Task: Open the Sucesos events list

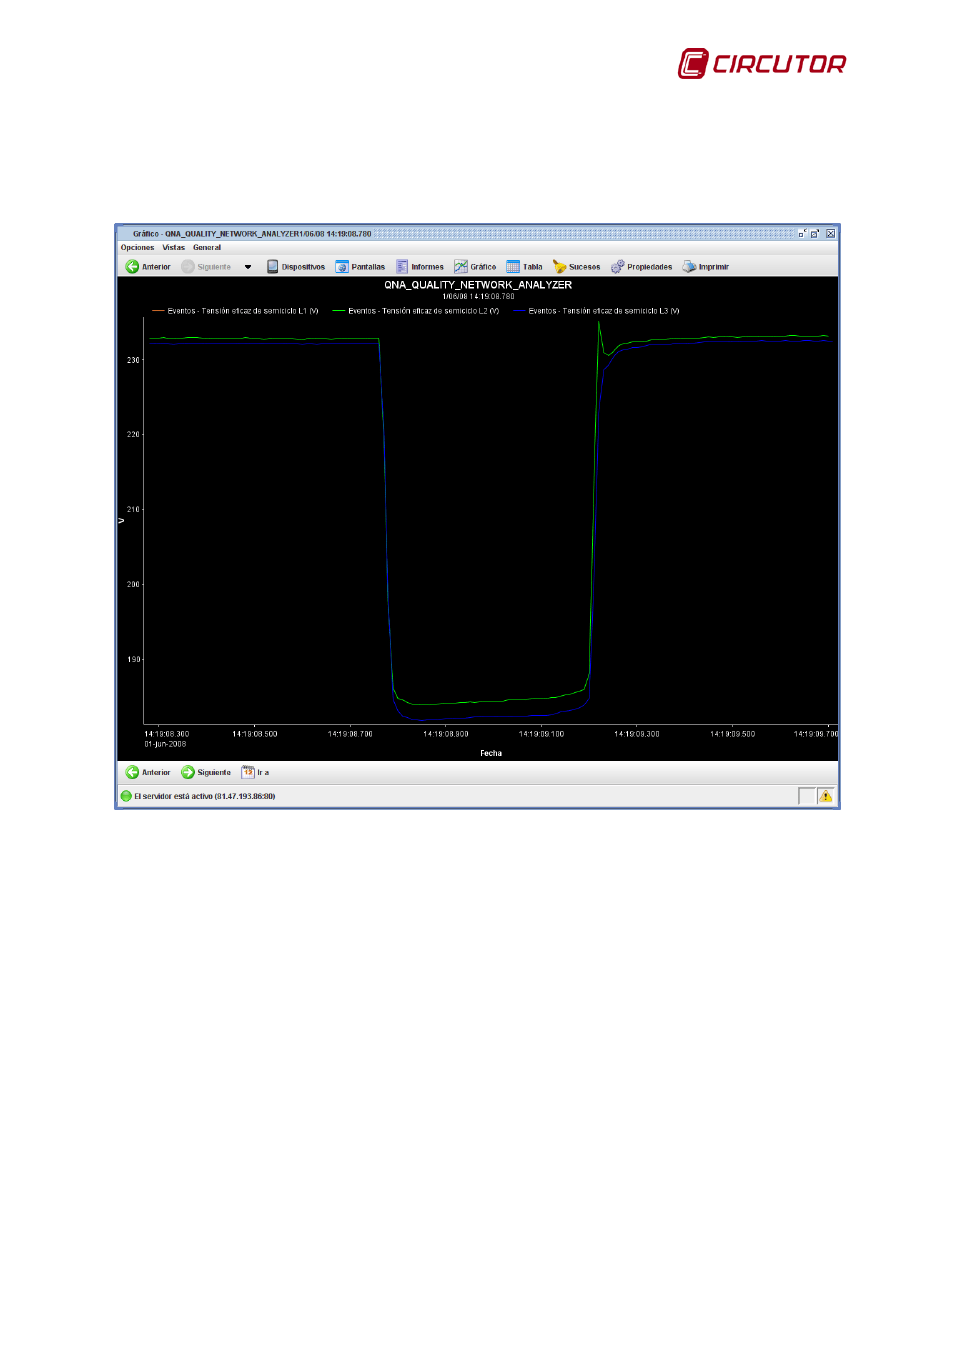Action: (x=577, y=267)
